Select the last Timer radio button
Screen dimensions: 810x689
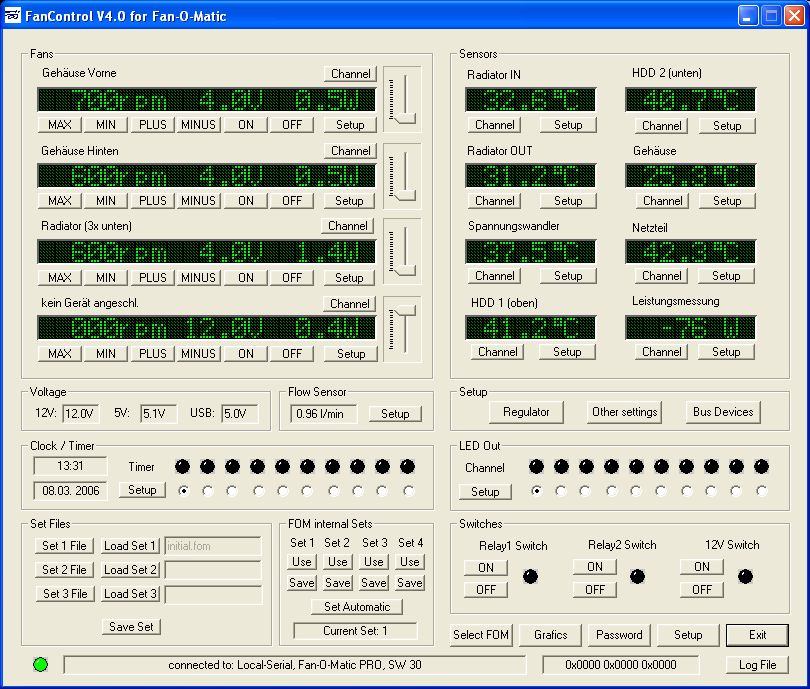[408, 491]
